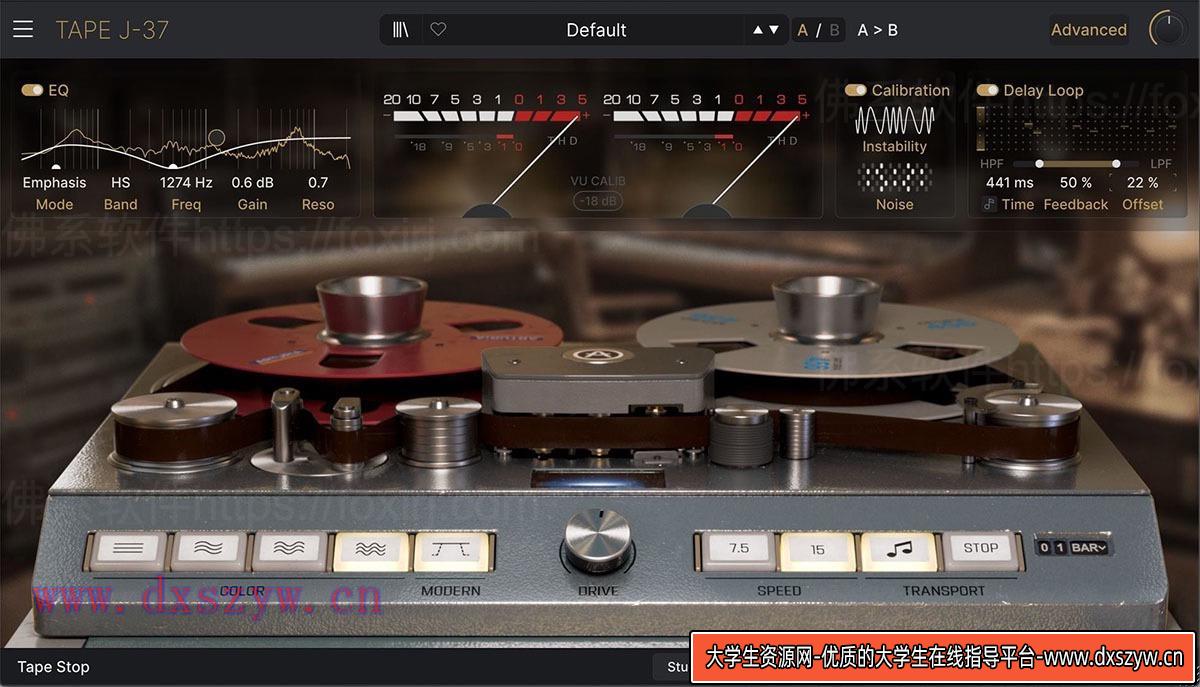This screenshot has height=687, width=1200.
Task: Select the double-wave Color button
Action: click(x=289, y=549)
